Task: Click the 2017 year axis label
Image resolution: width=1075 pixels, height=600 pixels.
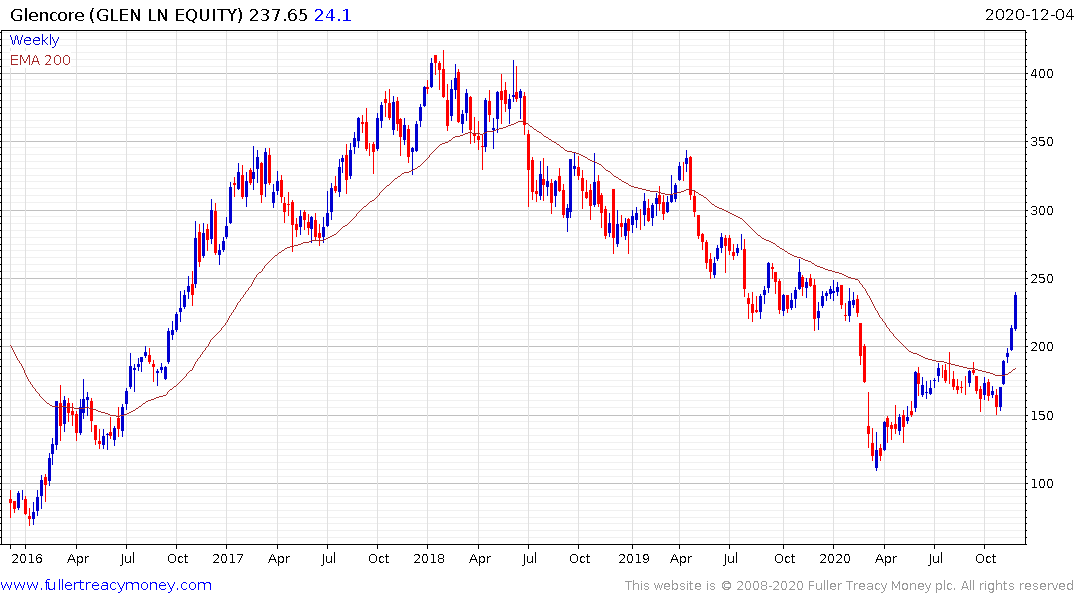Action: click(228, 558)
